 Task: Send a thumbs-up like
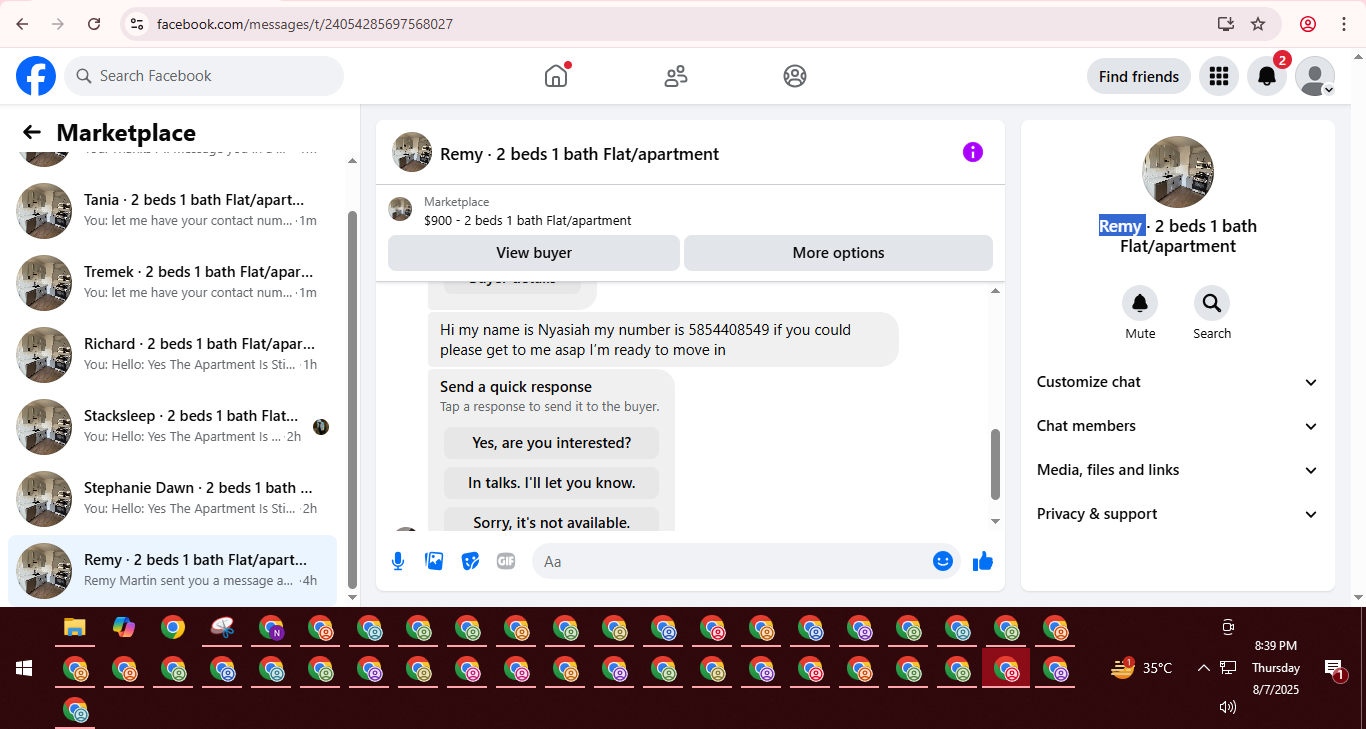[983, 561]
